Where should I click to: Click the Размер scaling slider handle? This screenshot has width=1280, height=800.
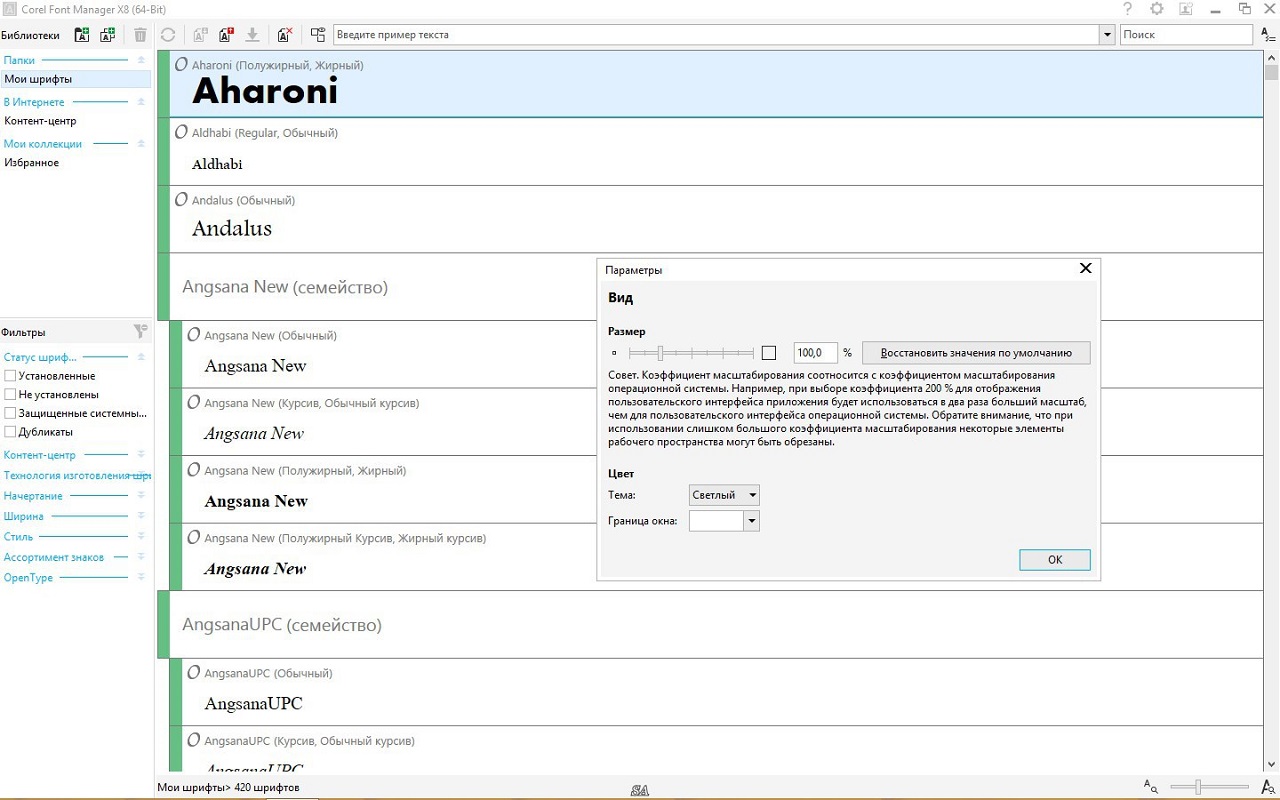click(x=660, y=353)
